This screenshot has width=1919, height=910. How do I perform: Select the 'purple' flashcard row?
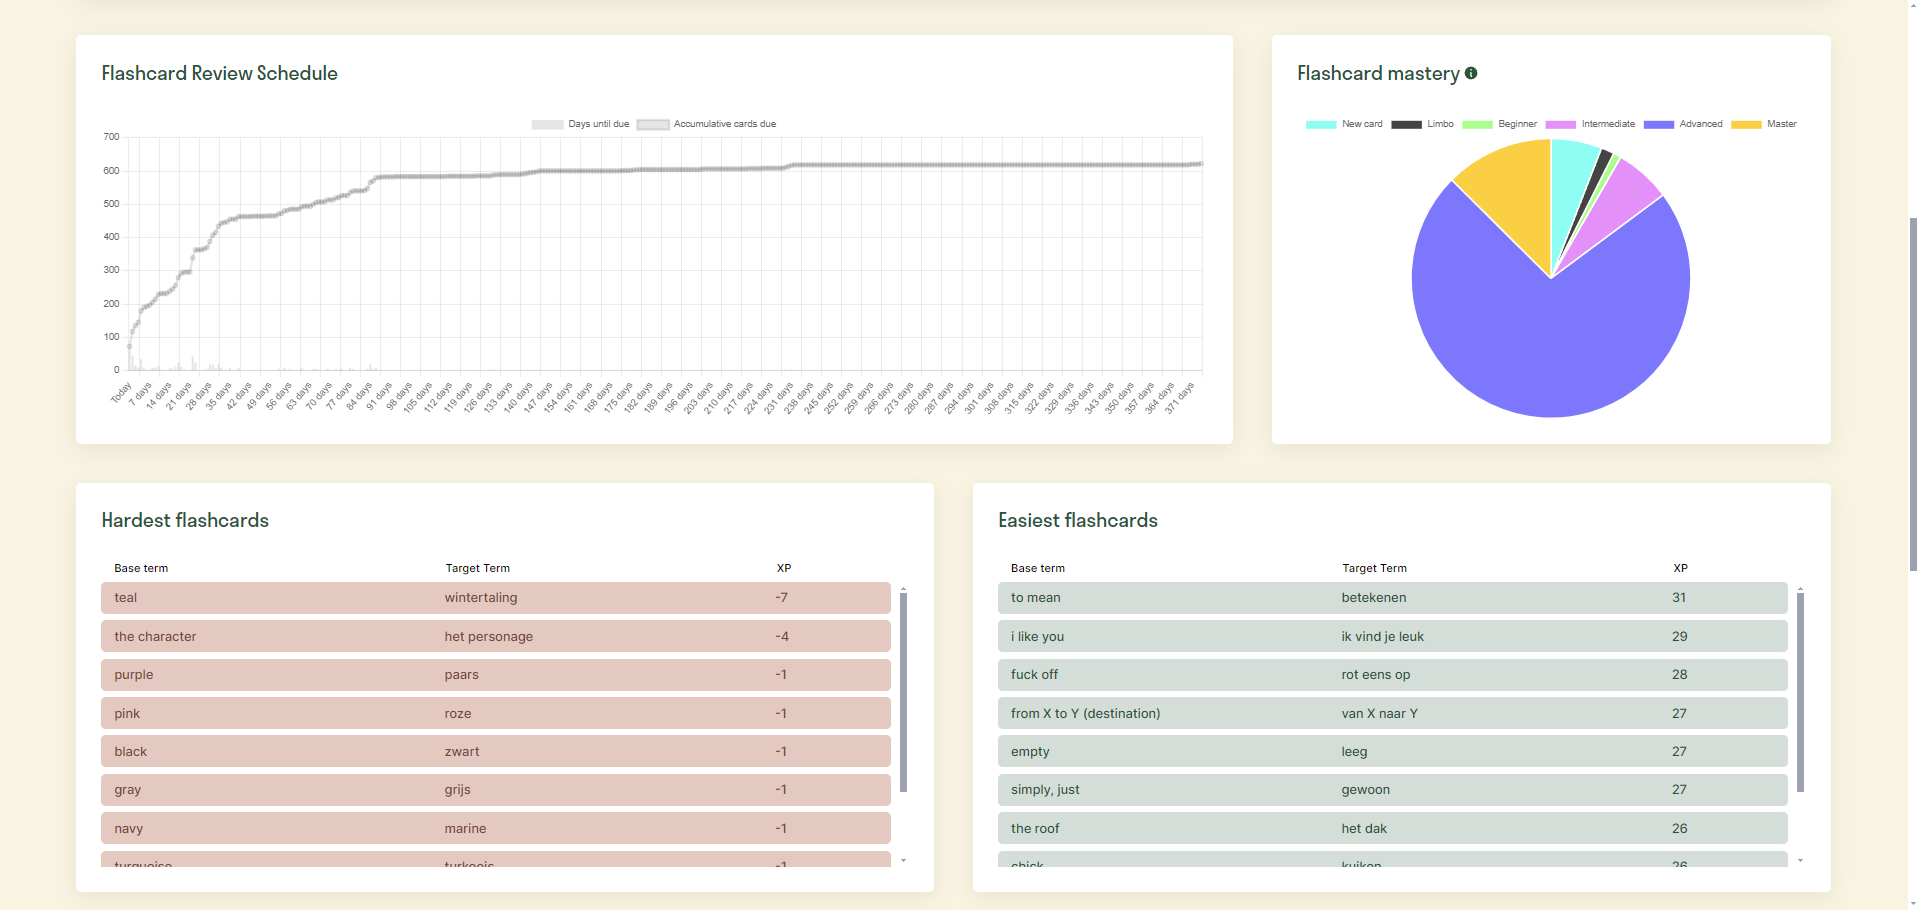(496, 675)
